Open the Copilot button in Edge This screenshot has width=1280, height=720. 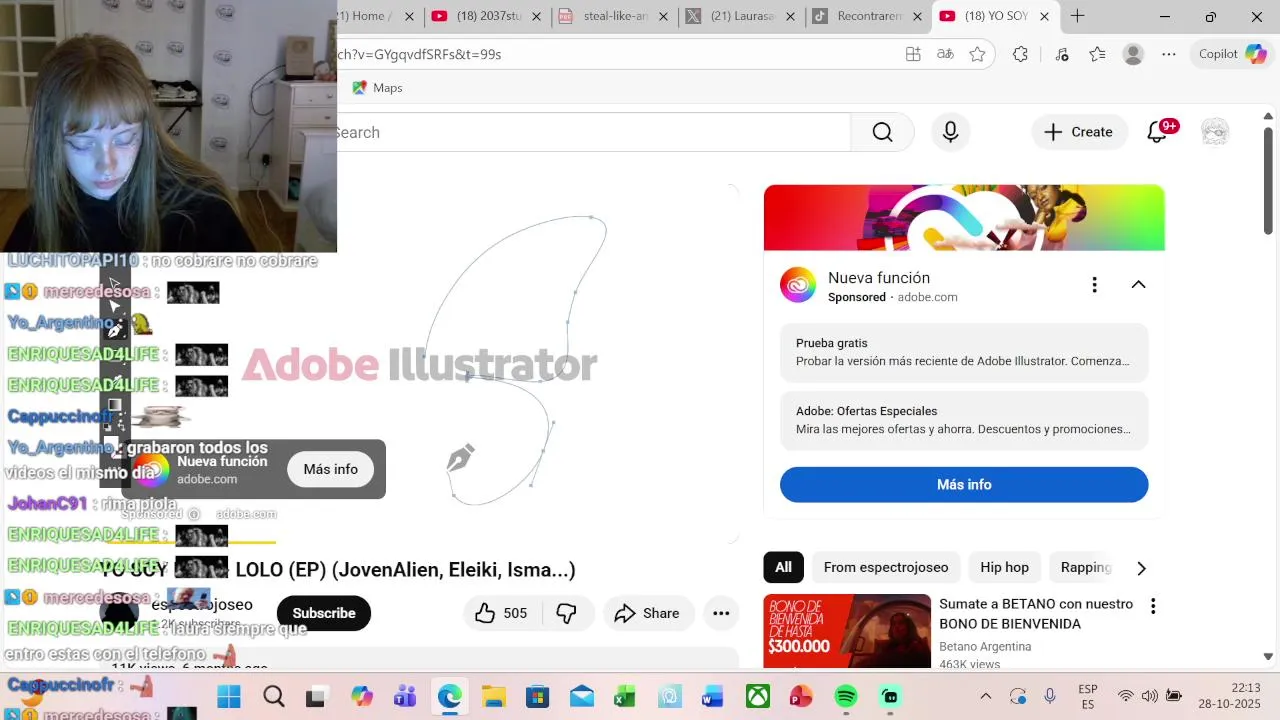point(1233,54)
